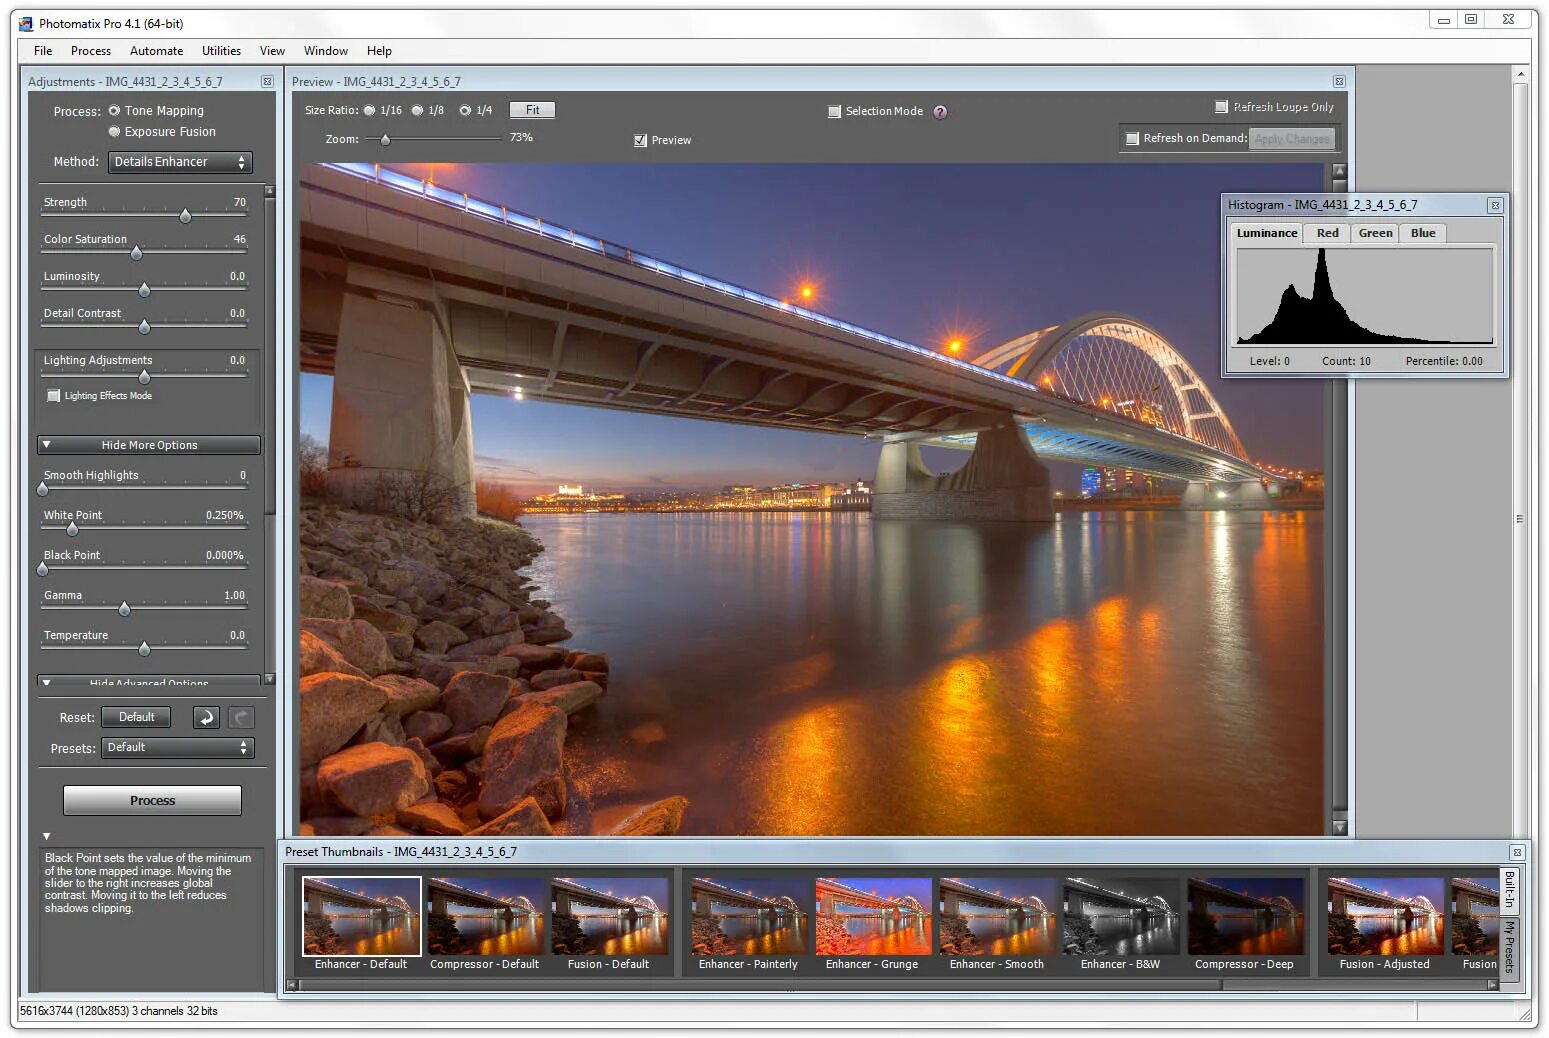Switch histogram to Blue tab
The image size is (1549, 1038).
pos(1423,233)
